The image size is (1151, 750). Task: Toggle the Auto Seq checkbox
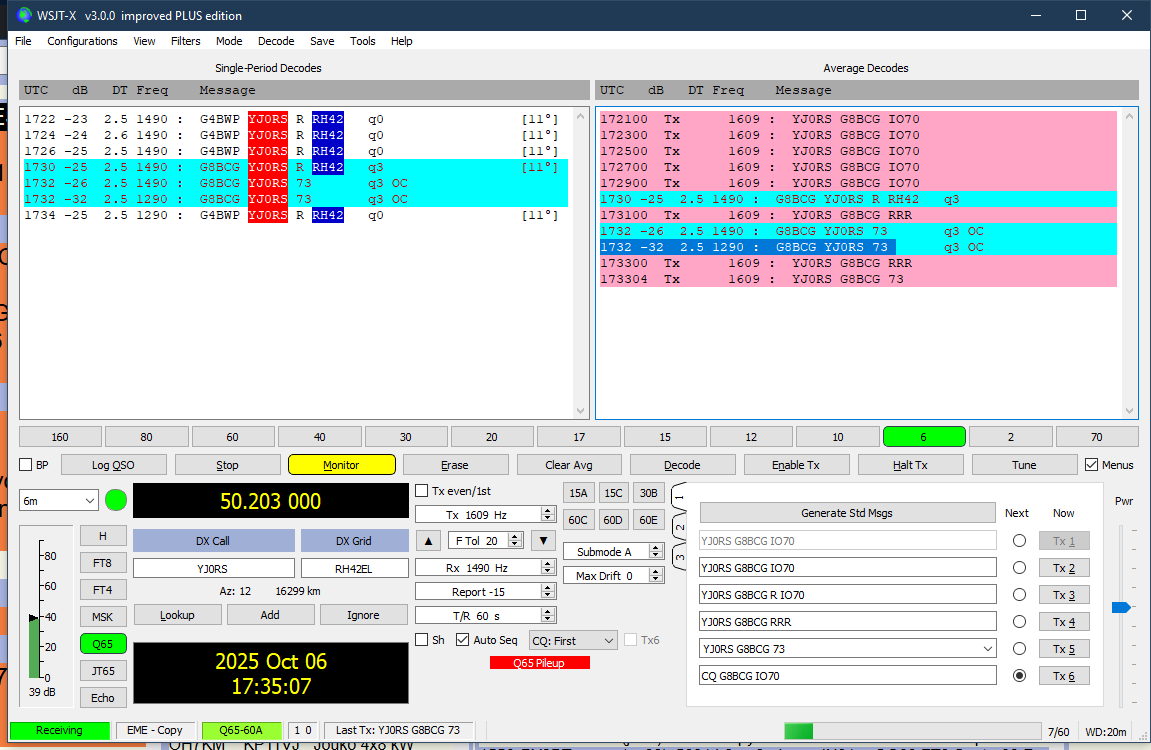pos(463,640)
